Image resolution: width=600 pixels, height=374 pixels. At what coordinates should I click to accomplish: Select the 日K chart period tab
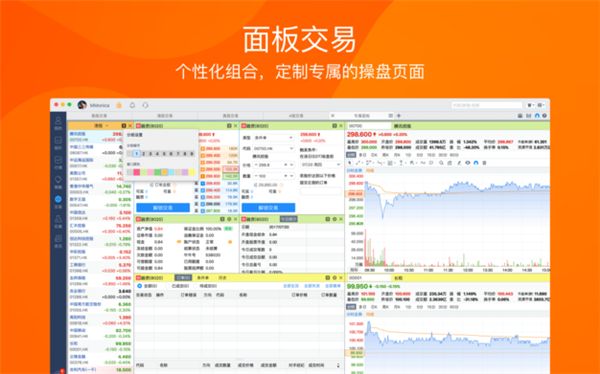pyautogui.click(x=374, y=155)
